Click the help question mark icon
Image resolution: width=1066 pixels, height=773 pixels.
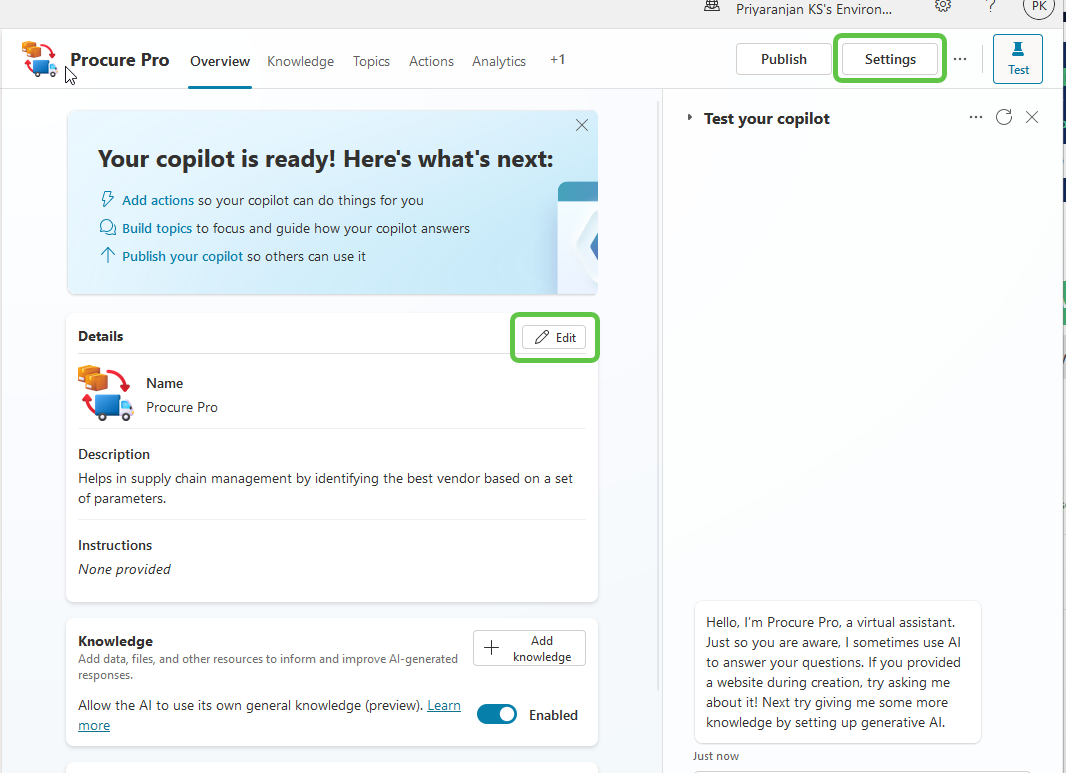(x=990, y=8)
